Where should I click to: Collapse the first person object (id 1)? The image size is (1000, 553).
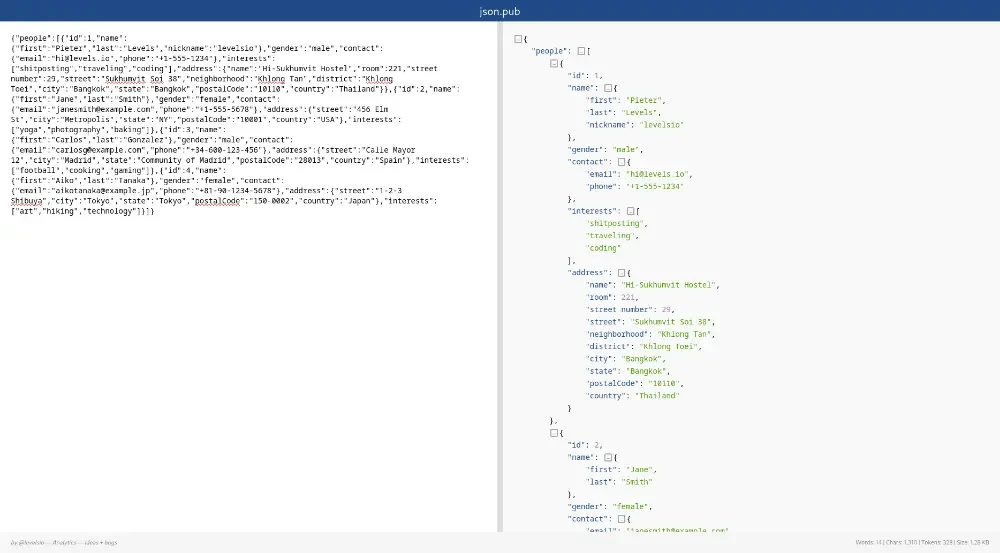[554, 63]
